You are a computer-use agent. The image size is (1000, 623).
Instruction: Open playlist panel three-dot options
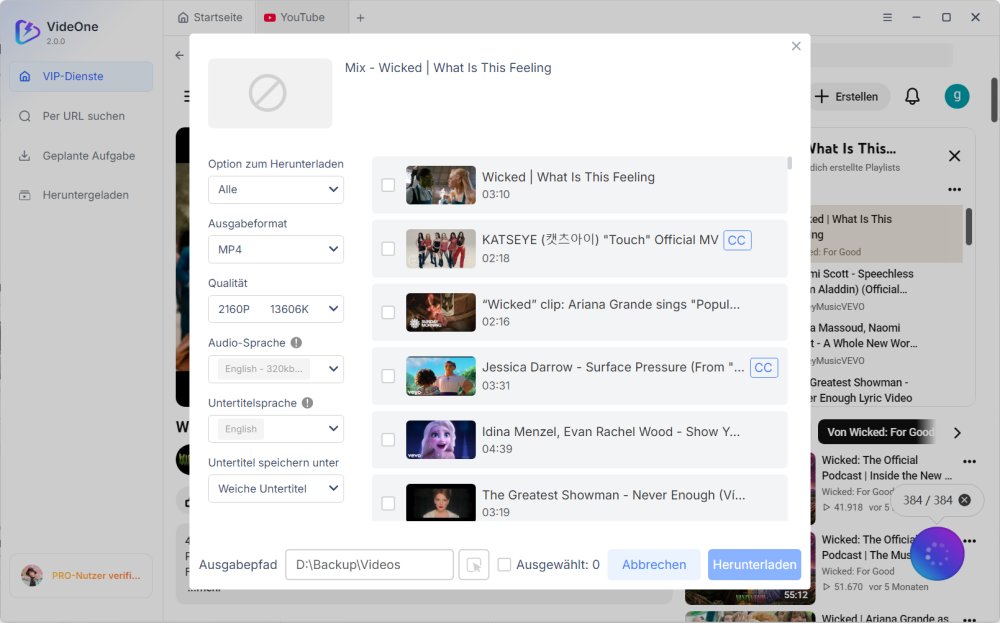(x=955, y=189)
